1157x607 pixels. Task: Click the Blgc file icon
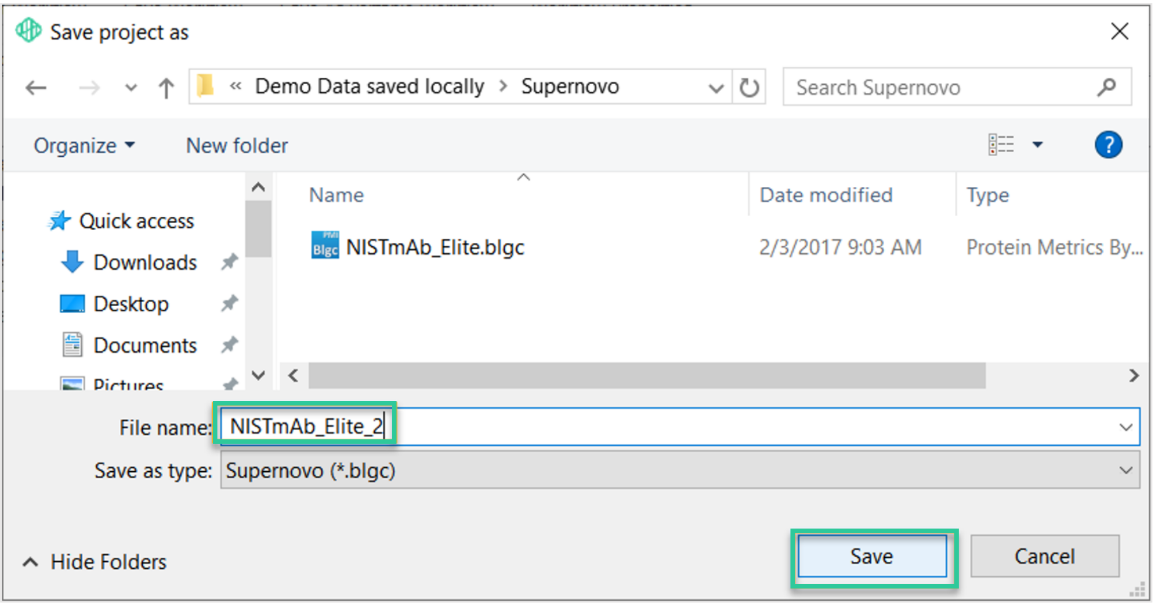click(325, 246)
